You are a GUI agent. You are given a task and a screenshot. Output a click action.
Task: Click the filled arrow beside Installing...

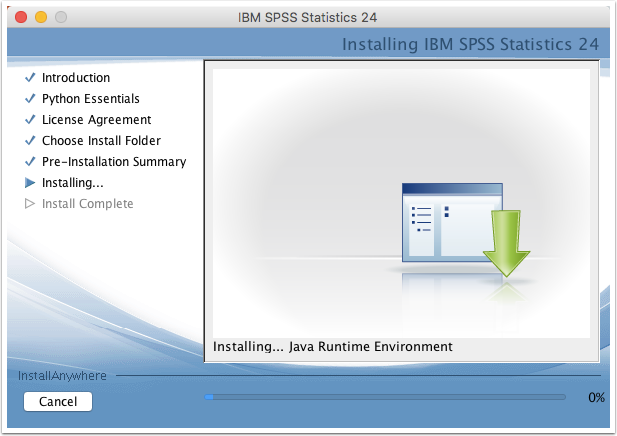tap(30, 183)
